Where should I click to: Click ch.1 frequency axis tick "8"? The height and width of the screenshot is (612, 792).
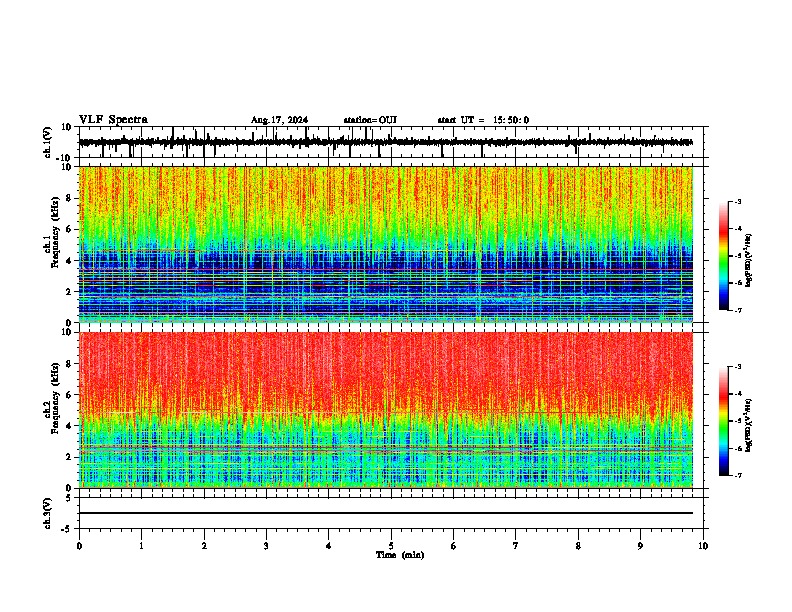tap(70, 198)
